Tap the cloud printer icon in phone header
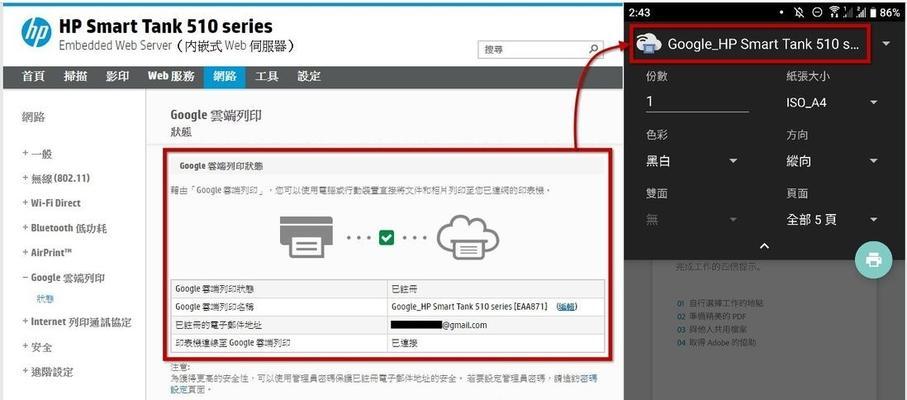Screen dimensions: 907x400 click(648, 44)
